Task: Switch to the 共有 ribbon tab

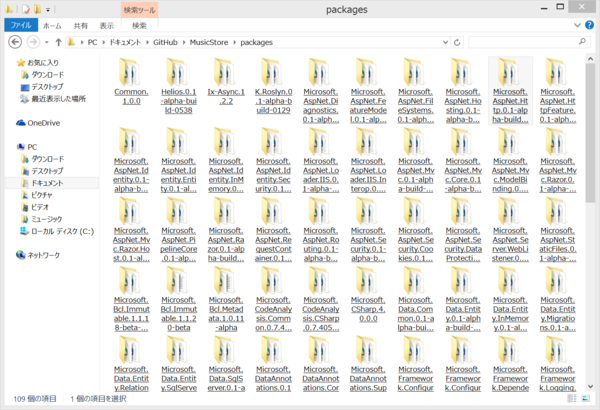Action: pyautogui.click(x=80, y=26)
